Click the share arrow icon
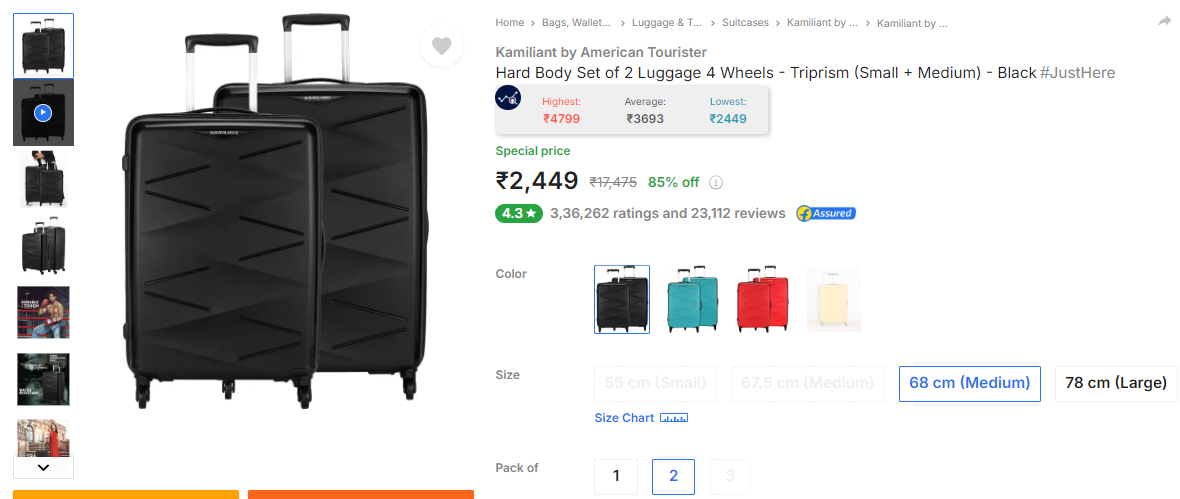Image resolution: width=1180 pixels, height=499 pixels. pos(1165,22)
